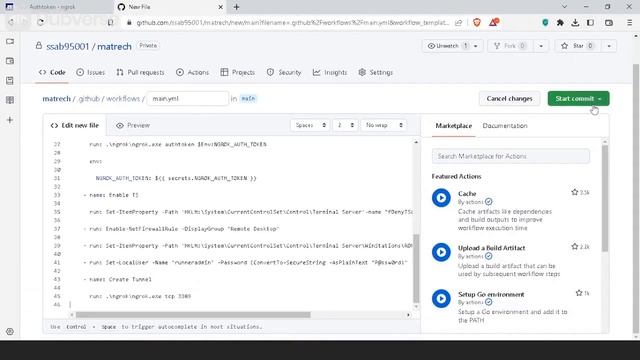
Task: Star the Cache action
Action: [x=575, y=192]
